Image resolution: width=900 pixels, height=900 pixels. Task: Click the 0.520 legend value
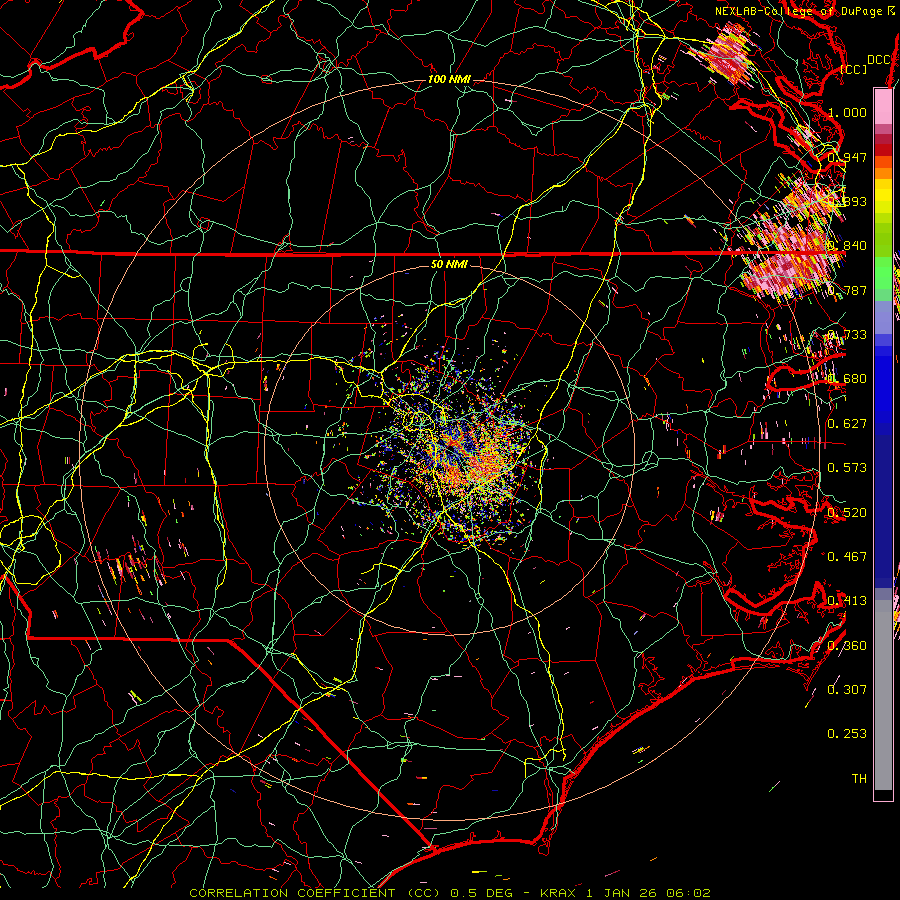coord(847,513)
